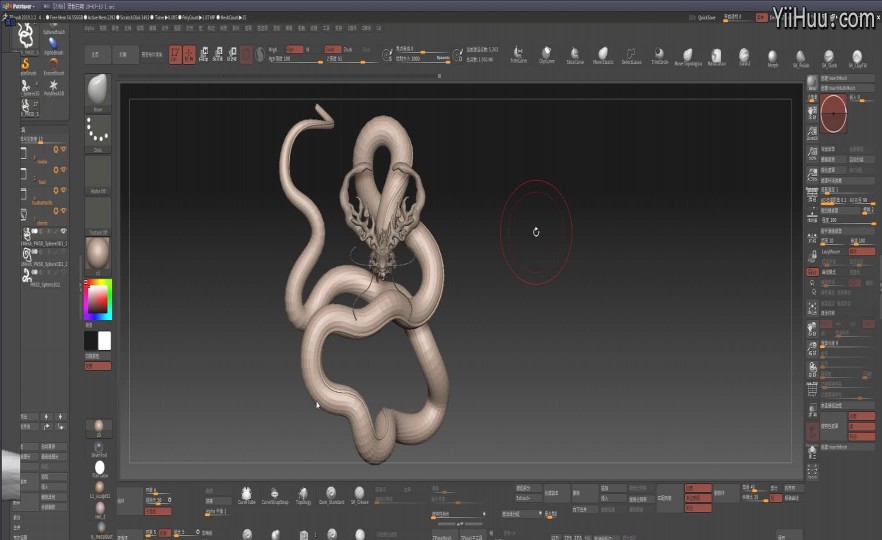Select the Morph brush
The height and width of the screenshot is (540, 882).
[x=772, y=56]
